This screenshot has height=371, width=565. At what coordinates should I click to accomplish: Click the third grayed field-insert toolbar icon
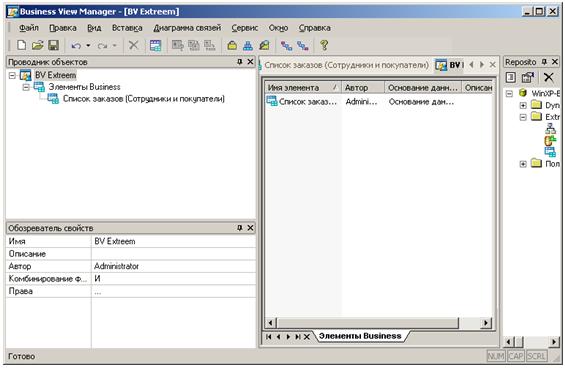(x=210, y=45)
